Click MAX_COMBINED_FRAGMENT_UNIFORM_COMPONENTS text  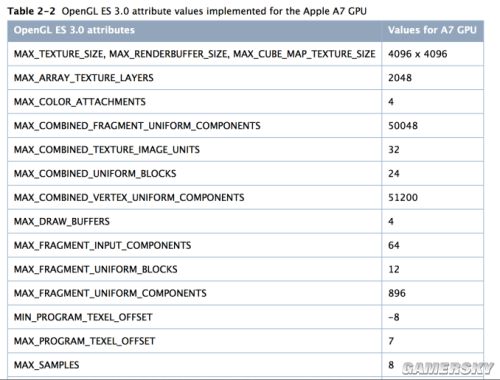click(x=137, y=126)
